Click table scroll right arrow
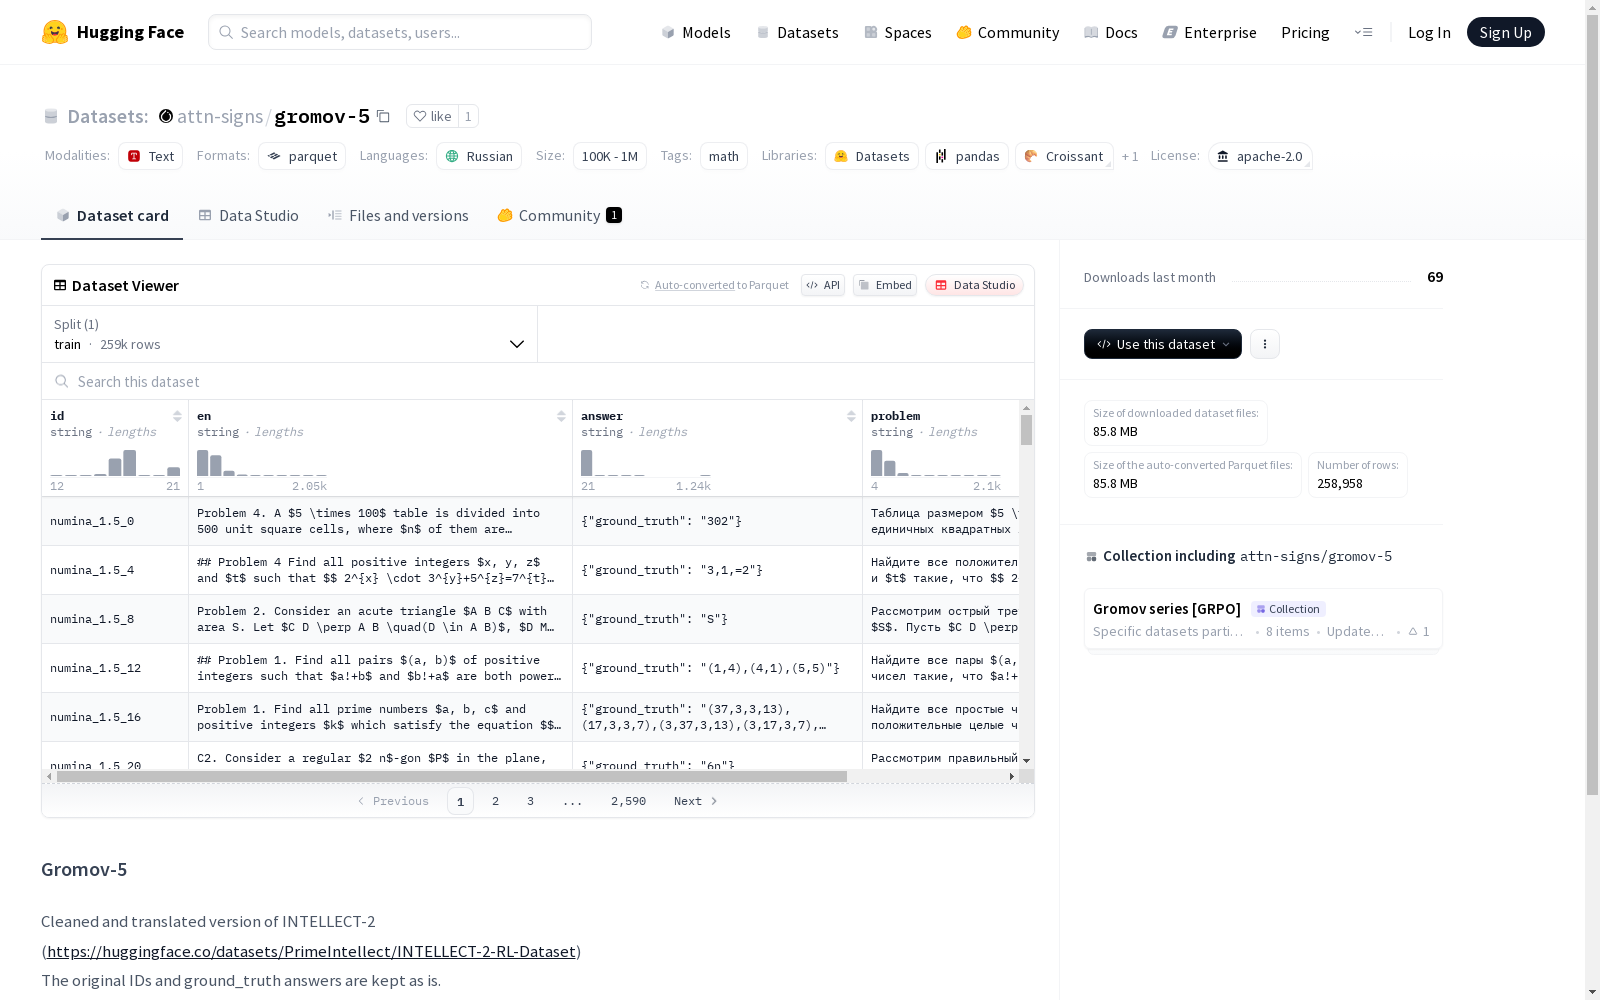This screenshot has height=1000, width=1600. pos(1011,776)
